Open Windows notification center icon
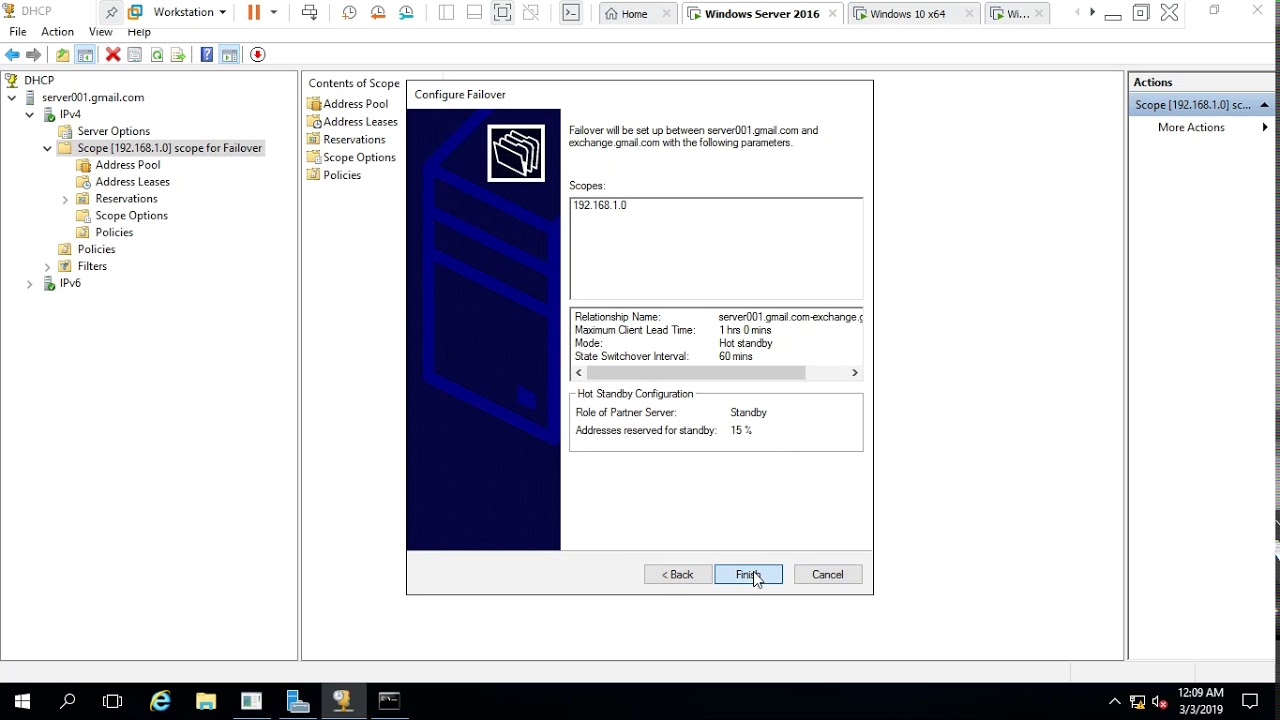 1250,701
